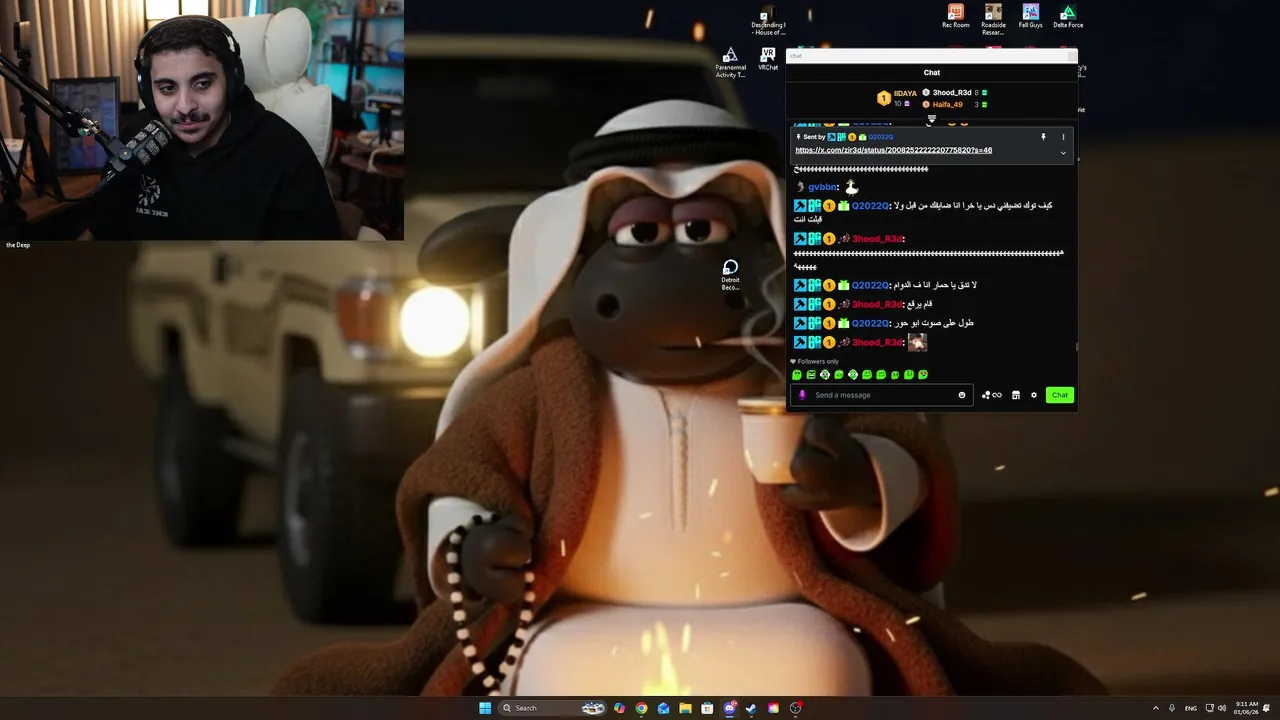Click the duck emote next to gvbbn
1280x720 pixels.
point(851,187)
